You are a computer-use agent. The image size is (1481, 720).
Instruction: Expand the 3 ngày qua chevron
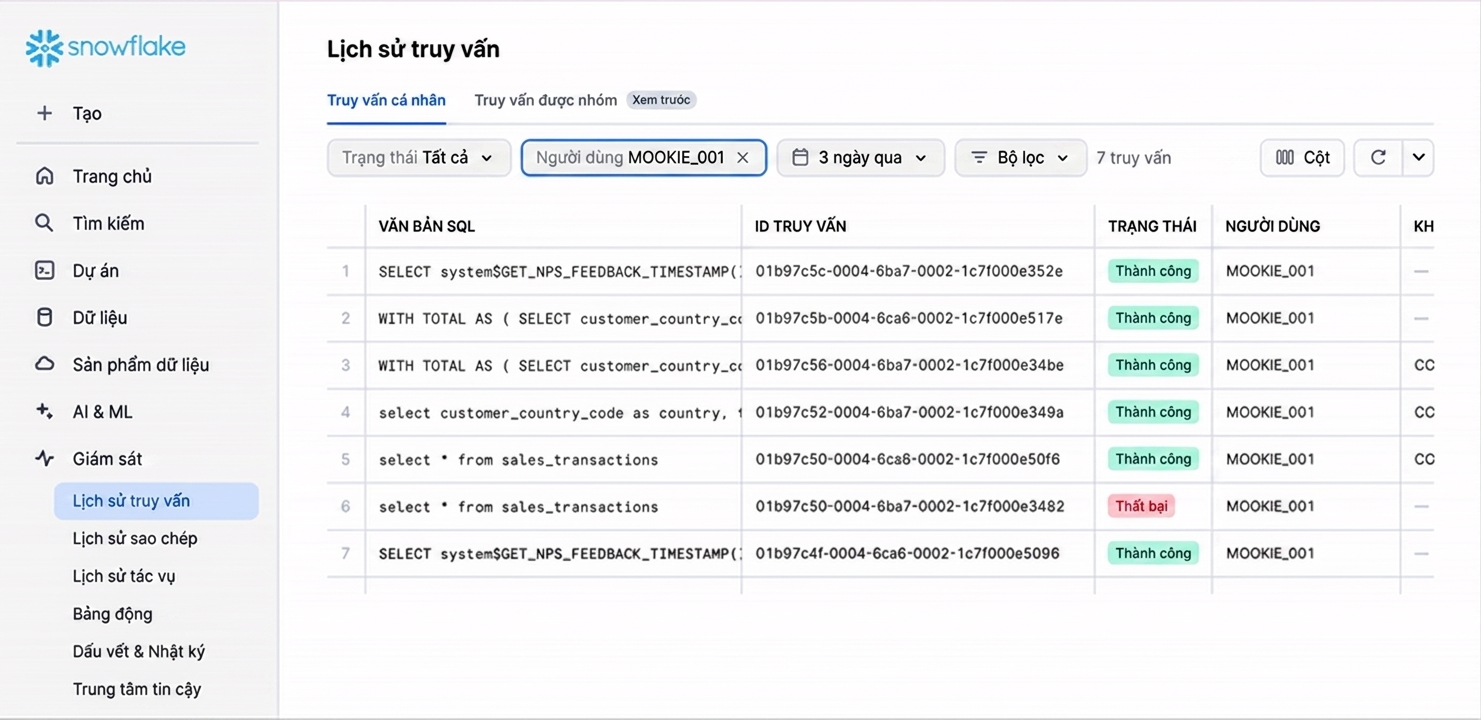(921, 158)
